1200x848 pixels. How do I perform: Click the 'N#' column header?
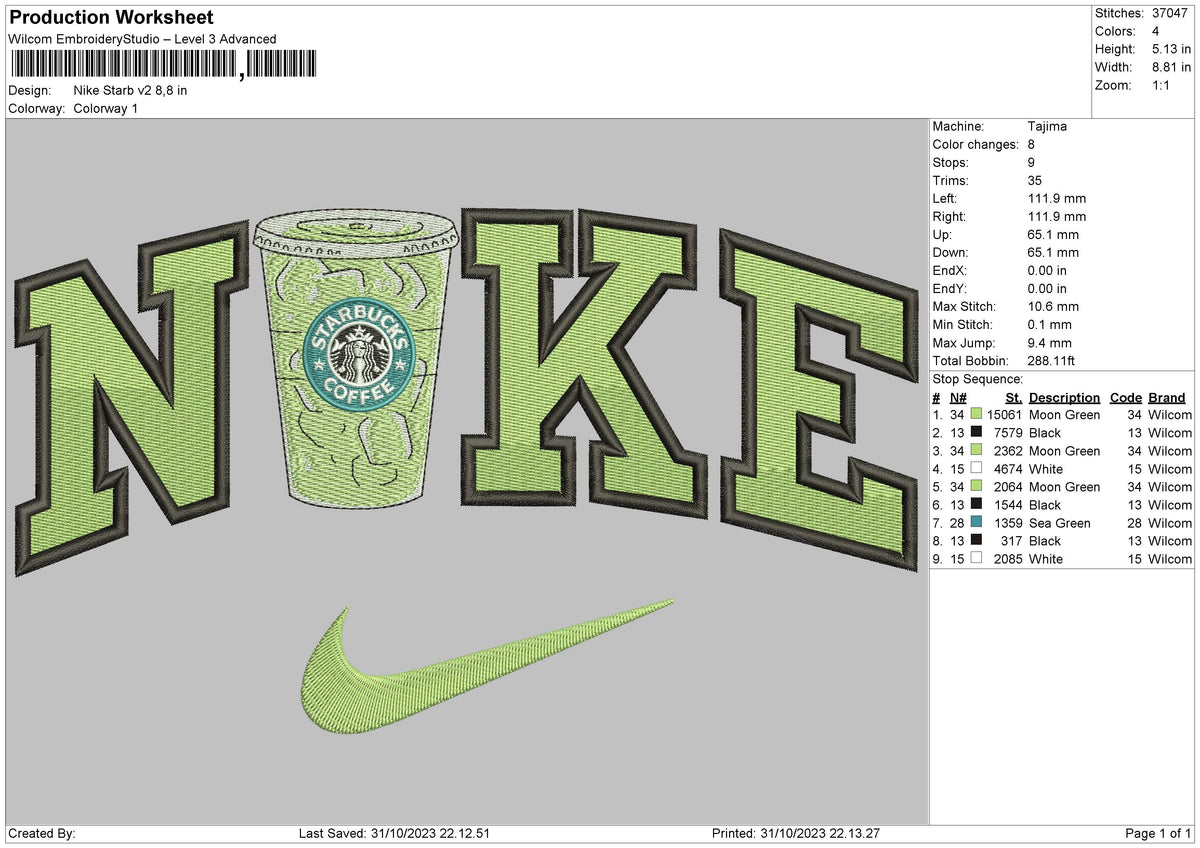(x=959, y=397)
